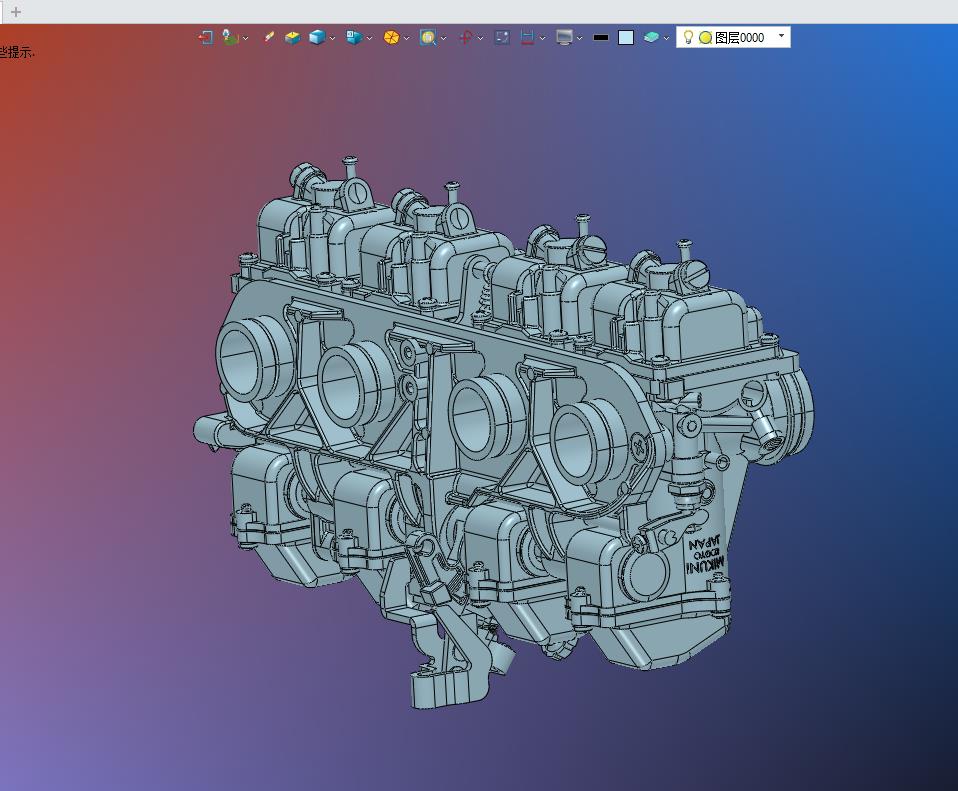958x791 pixels.
Task: Open dropdown beside teal layer icon
Action: tap(667, 38)
